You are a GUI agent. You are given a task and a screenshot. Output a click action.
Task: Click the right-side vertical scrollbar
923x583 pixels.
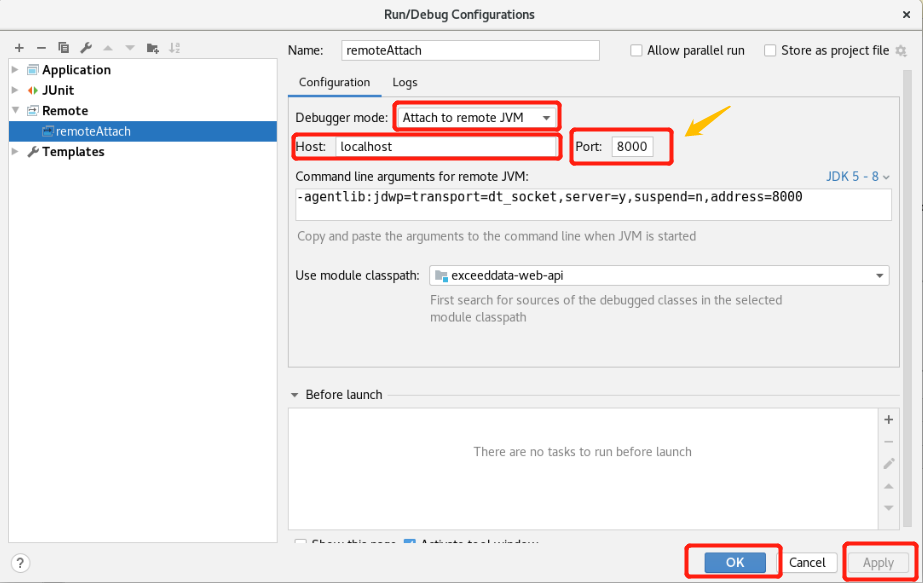point(907,299)
